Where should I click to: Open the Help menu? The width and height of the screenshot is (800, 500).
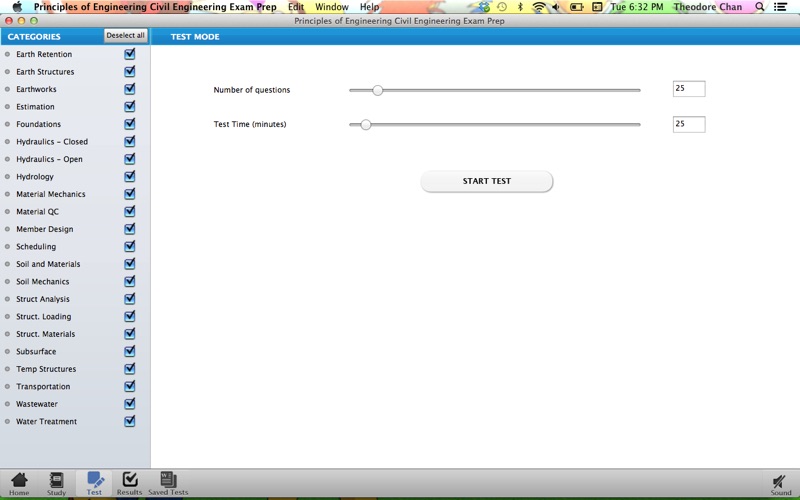(x=369, y=7)
